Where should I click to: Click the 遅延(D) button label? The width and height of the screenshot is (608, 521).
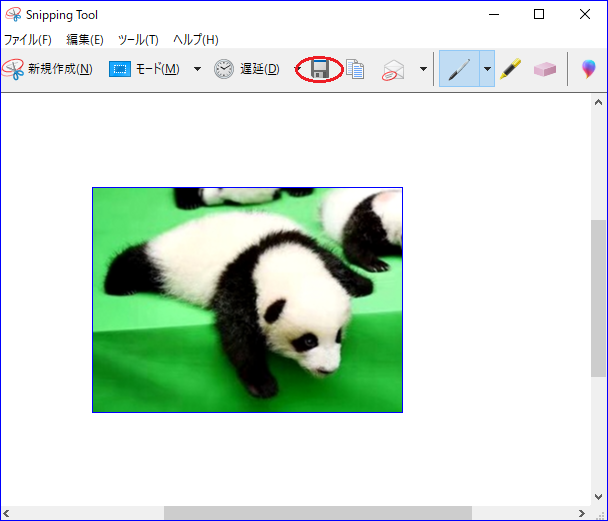(x=260, y=69)
